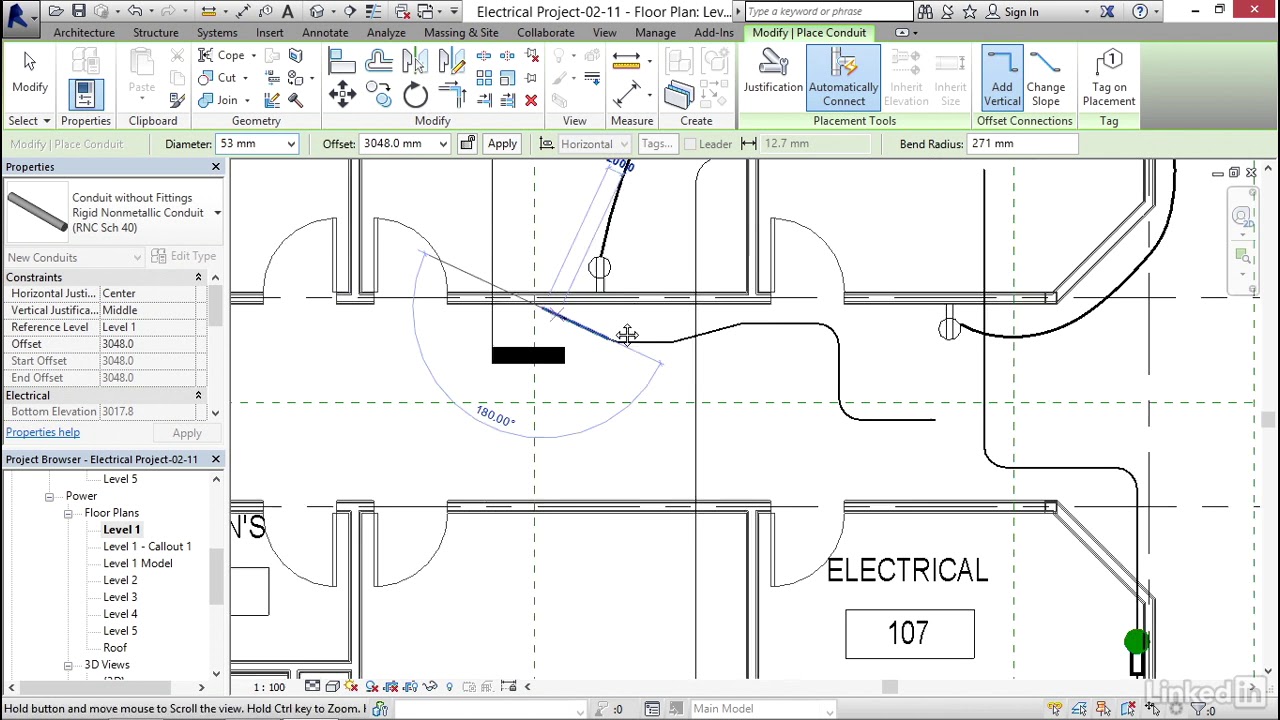The image size is (1280, 720).
Task: Click the Thin Lines icon
Action: coord(372,12)
